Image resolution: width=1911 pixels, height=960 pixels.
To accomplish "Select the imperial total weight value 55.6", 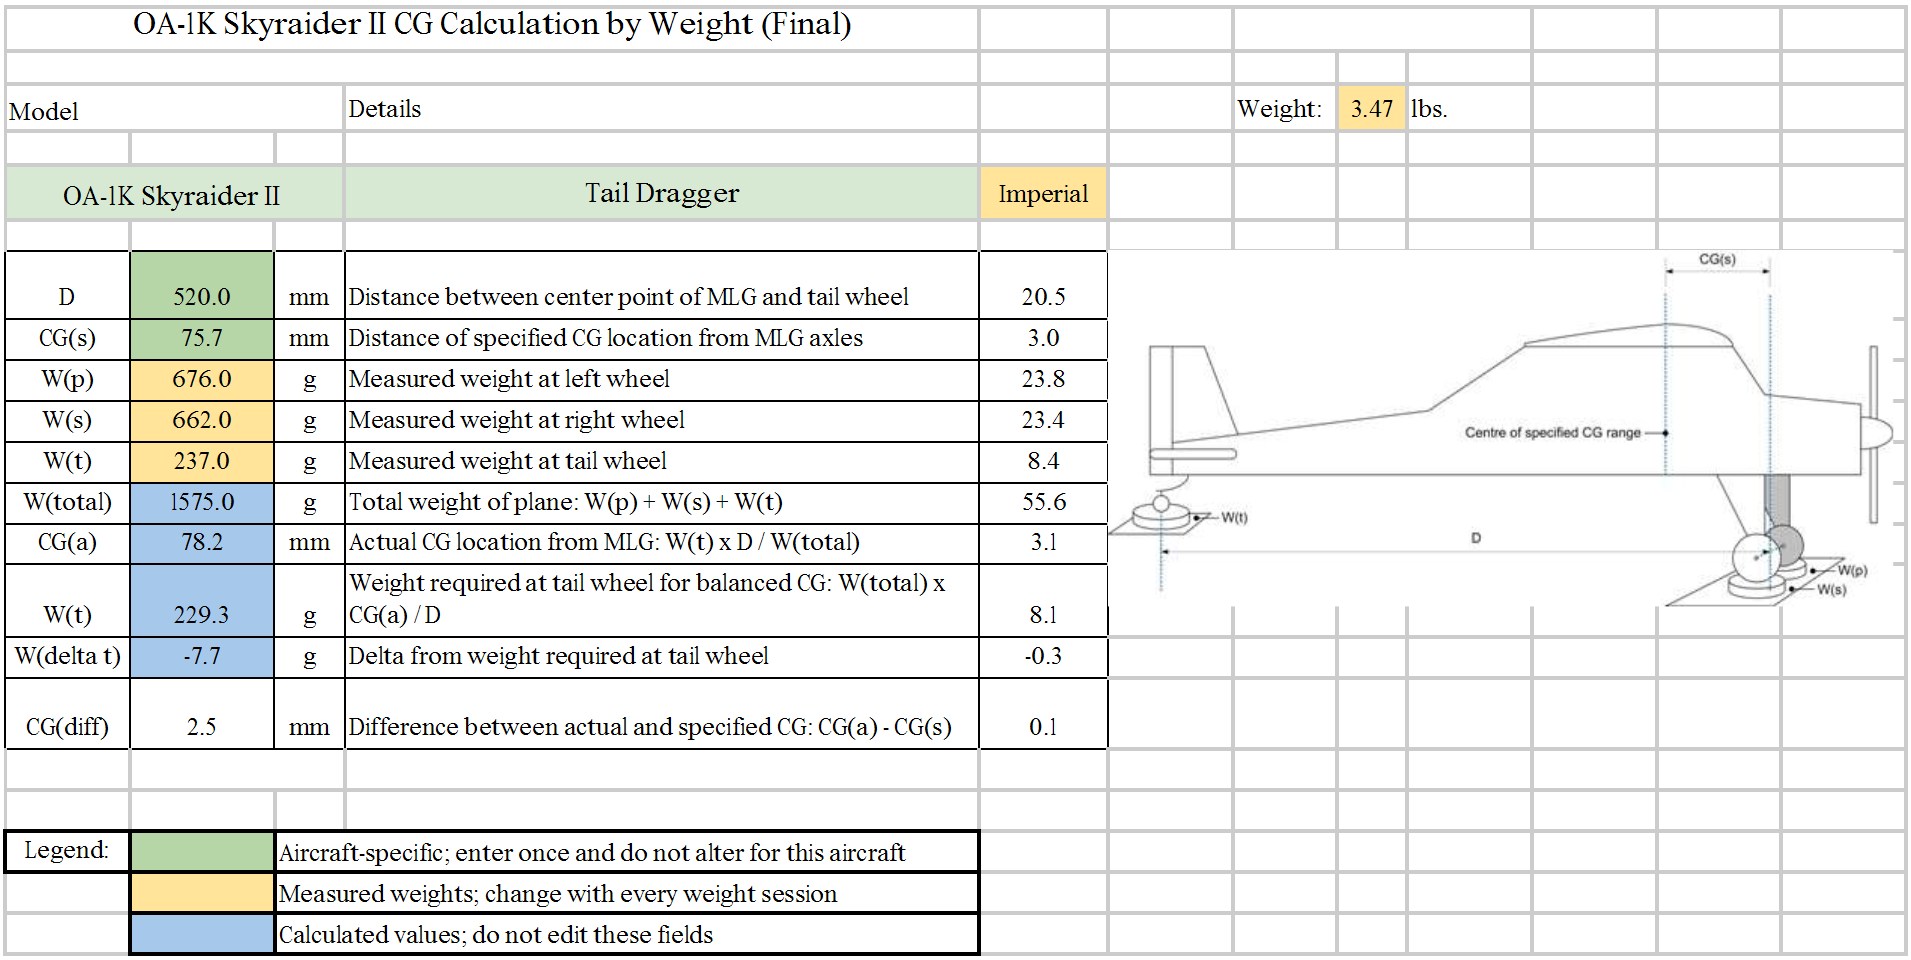I will click(x=1043, y=502).
